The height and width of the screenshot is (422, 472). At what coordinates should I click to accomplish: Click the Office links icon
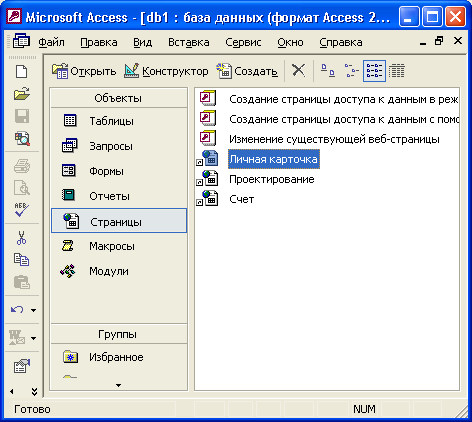click(x=17, y=337)
